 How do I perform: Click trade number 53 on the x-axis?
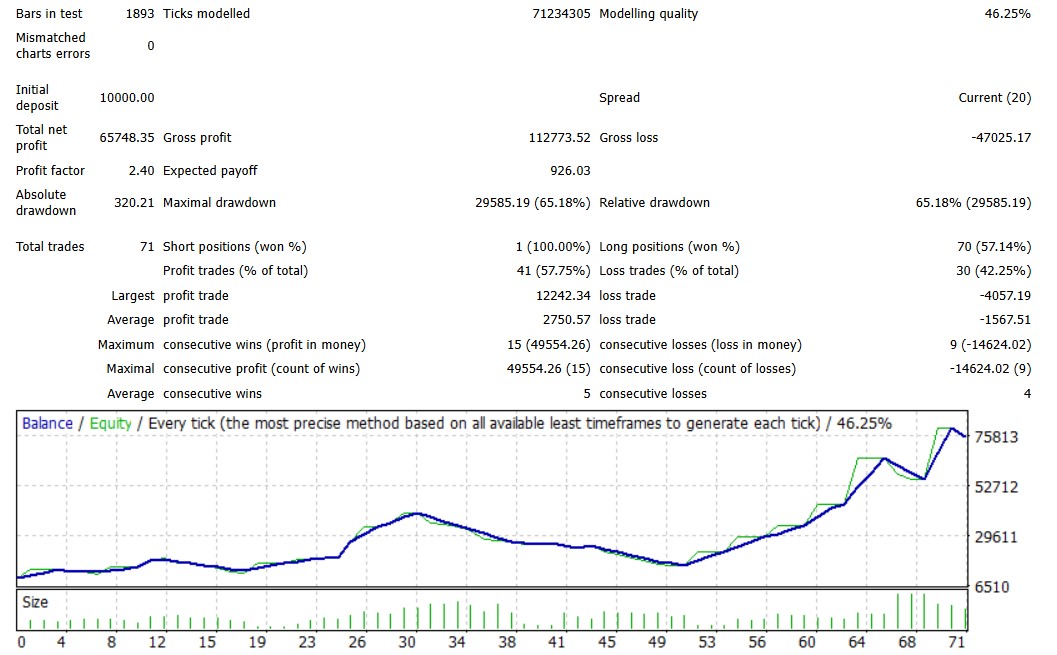pos(707,642)
